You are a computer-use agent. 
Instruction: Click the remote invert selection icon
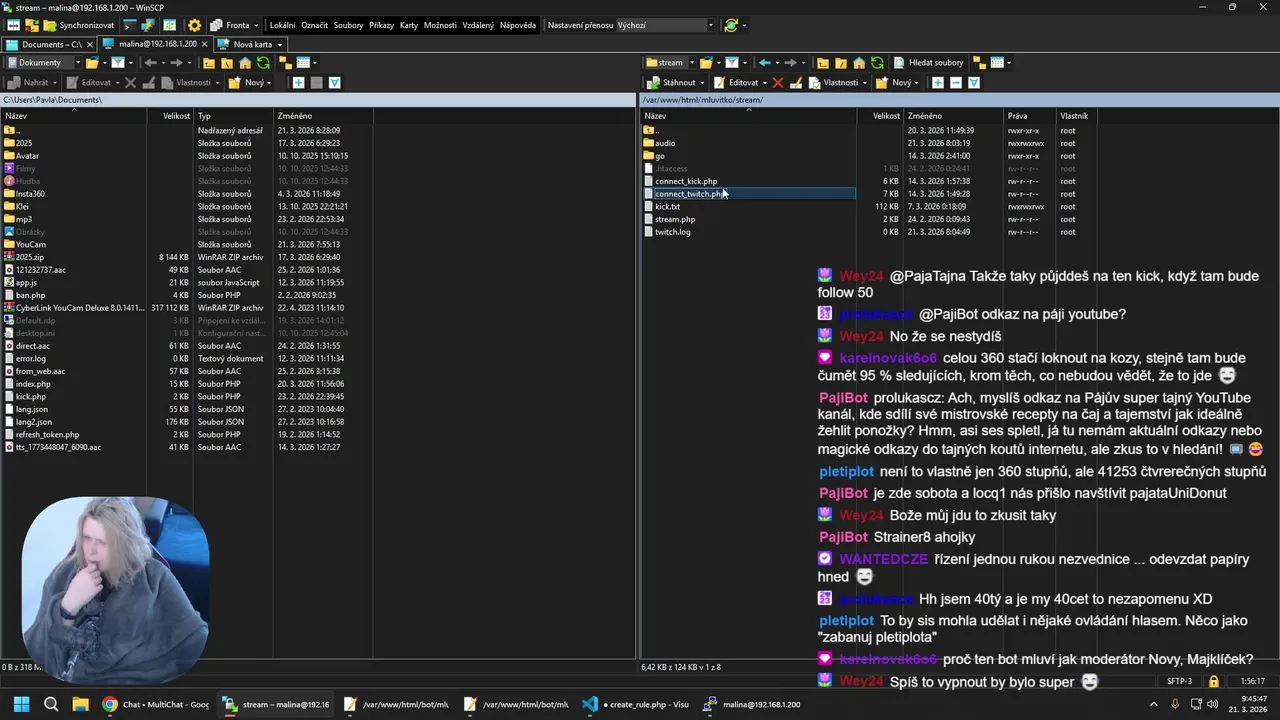(974, 82)
